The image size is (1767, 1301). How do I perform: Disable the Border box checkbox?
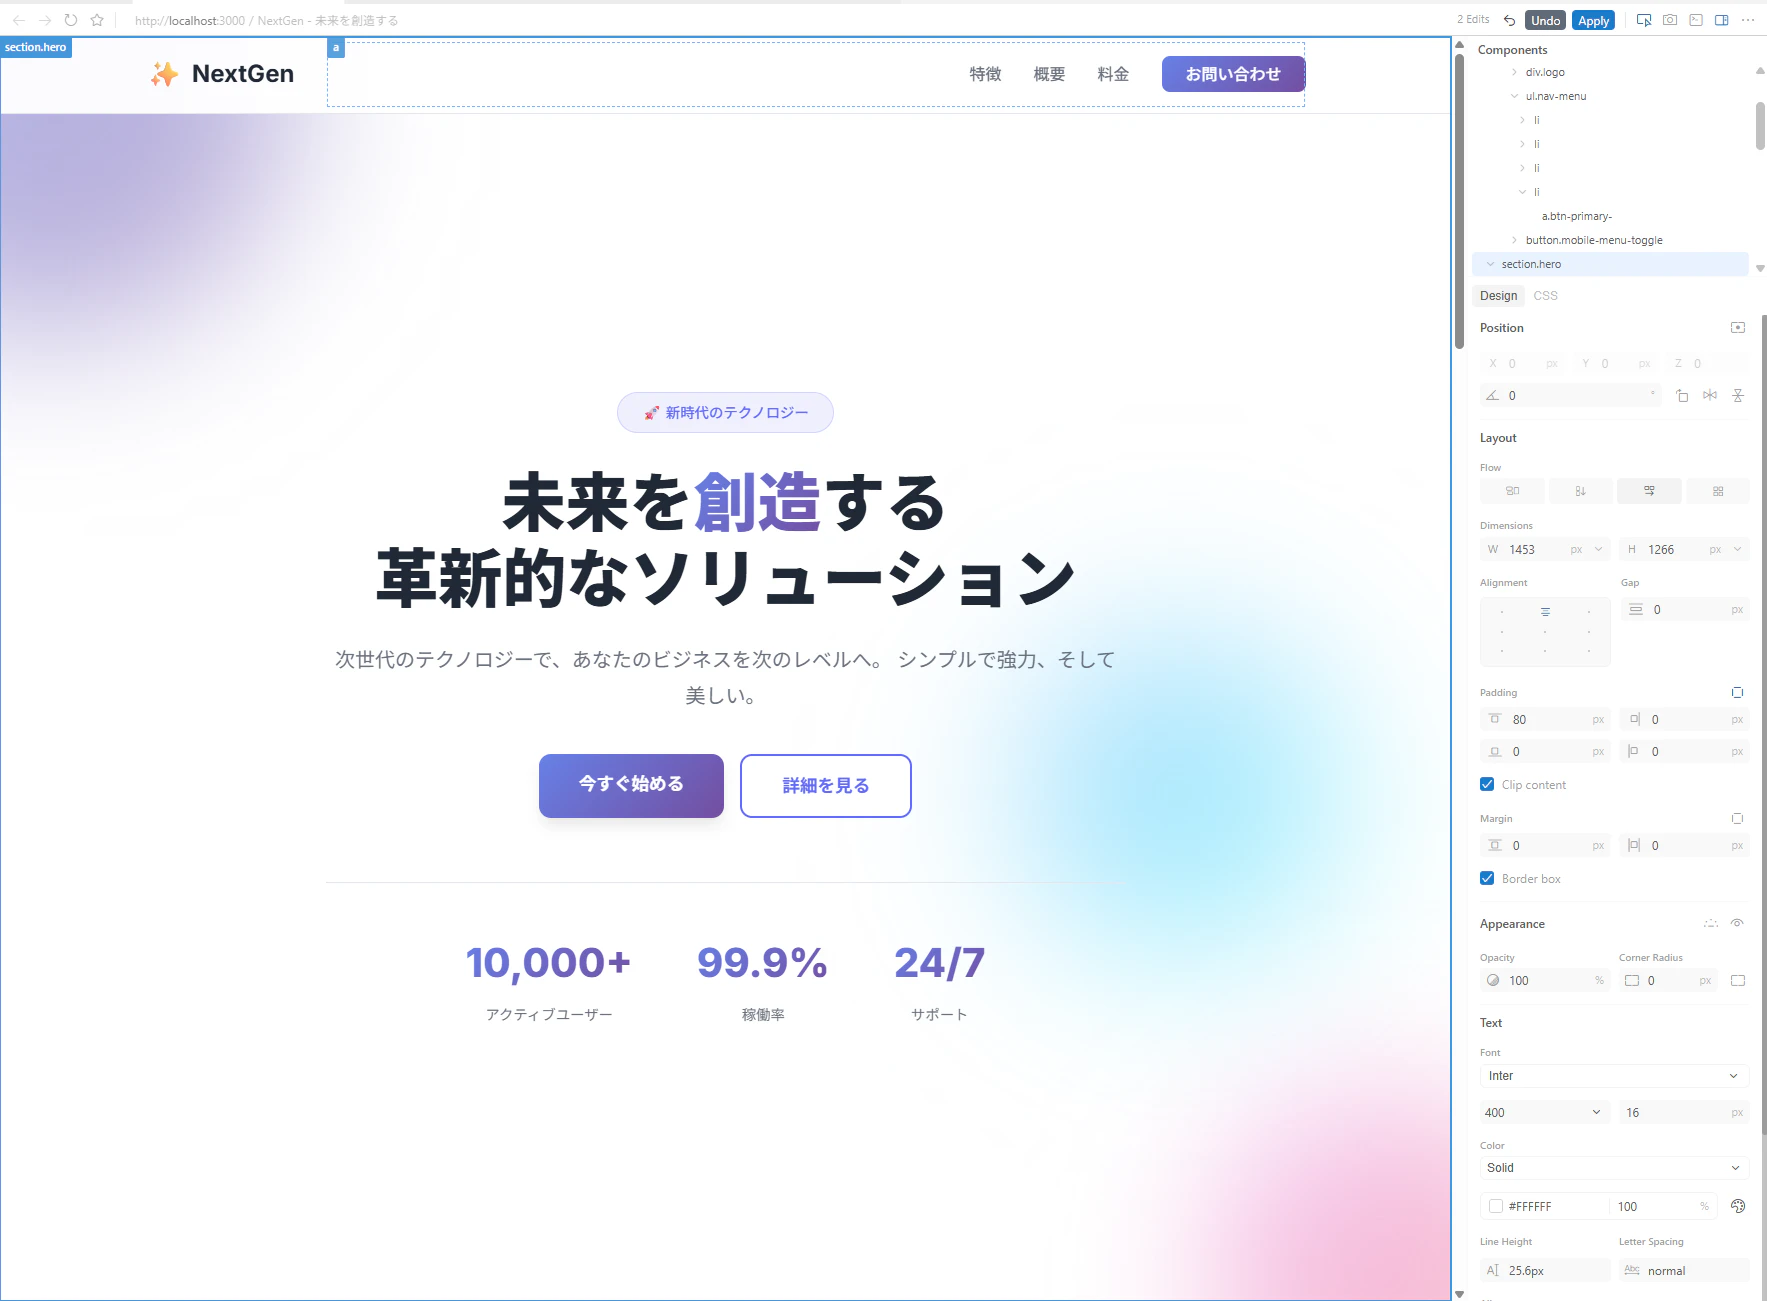click(x=1487, y=878)
